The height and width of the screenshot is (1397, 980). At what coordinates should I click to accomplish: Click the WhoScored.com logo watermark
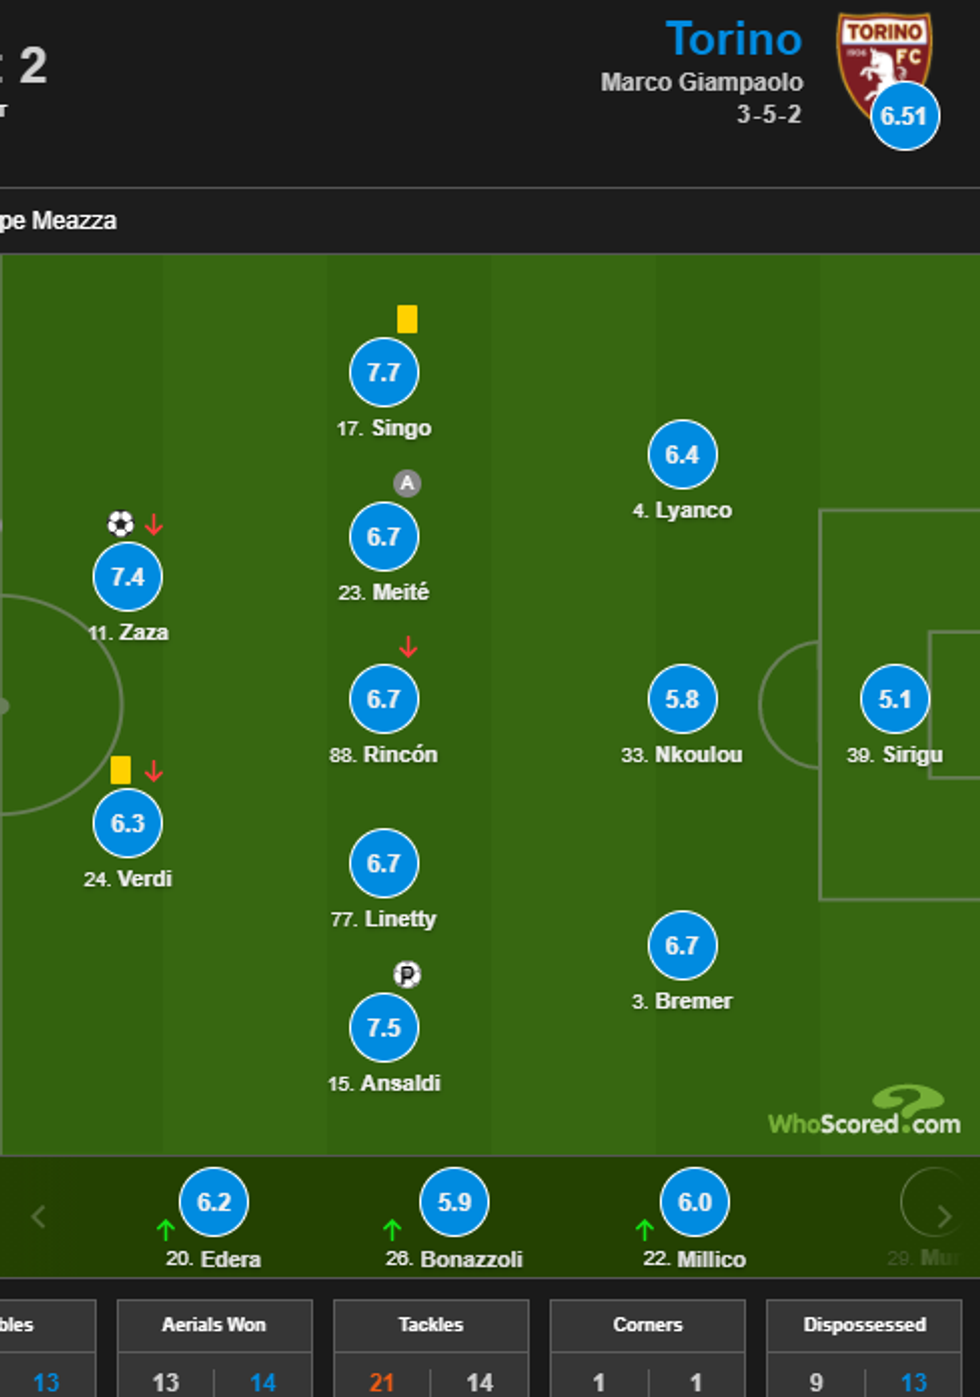click(x=865, y=1114)
